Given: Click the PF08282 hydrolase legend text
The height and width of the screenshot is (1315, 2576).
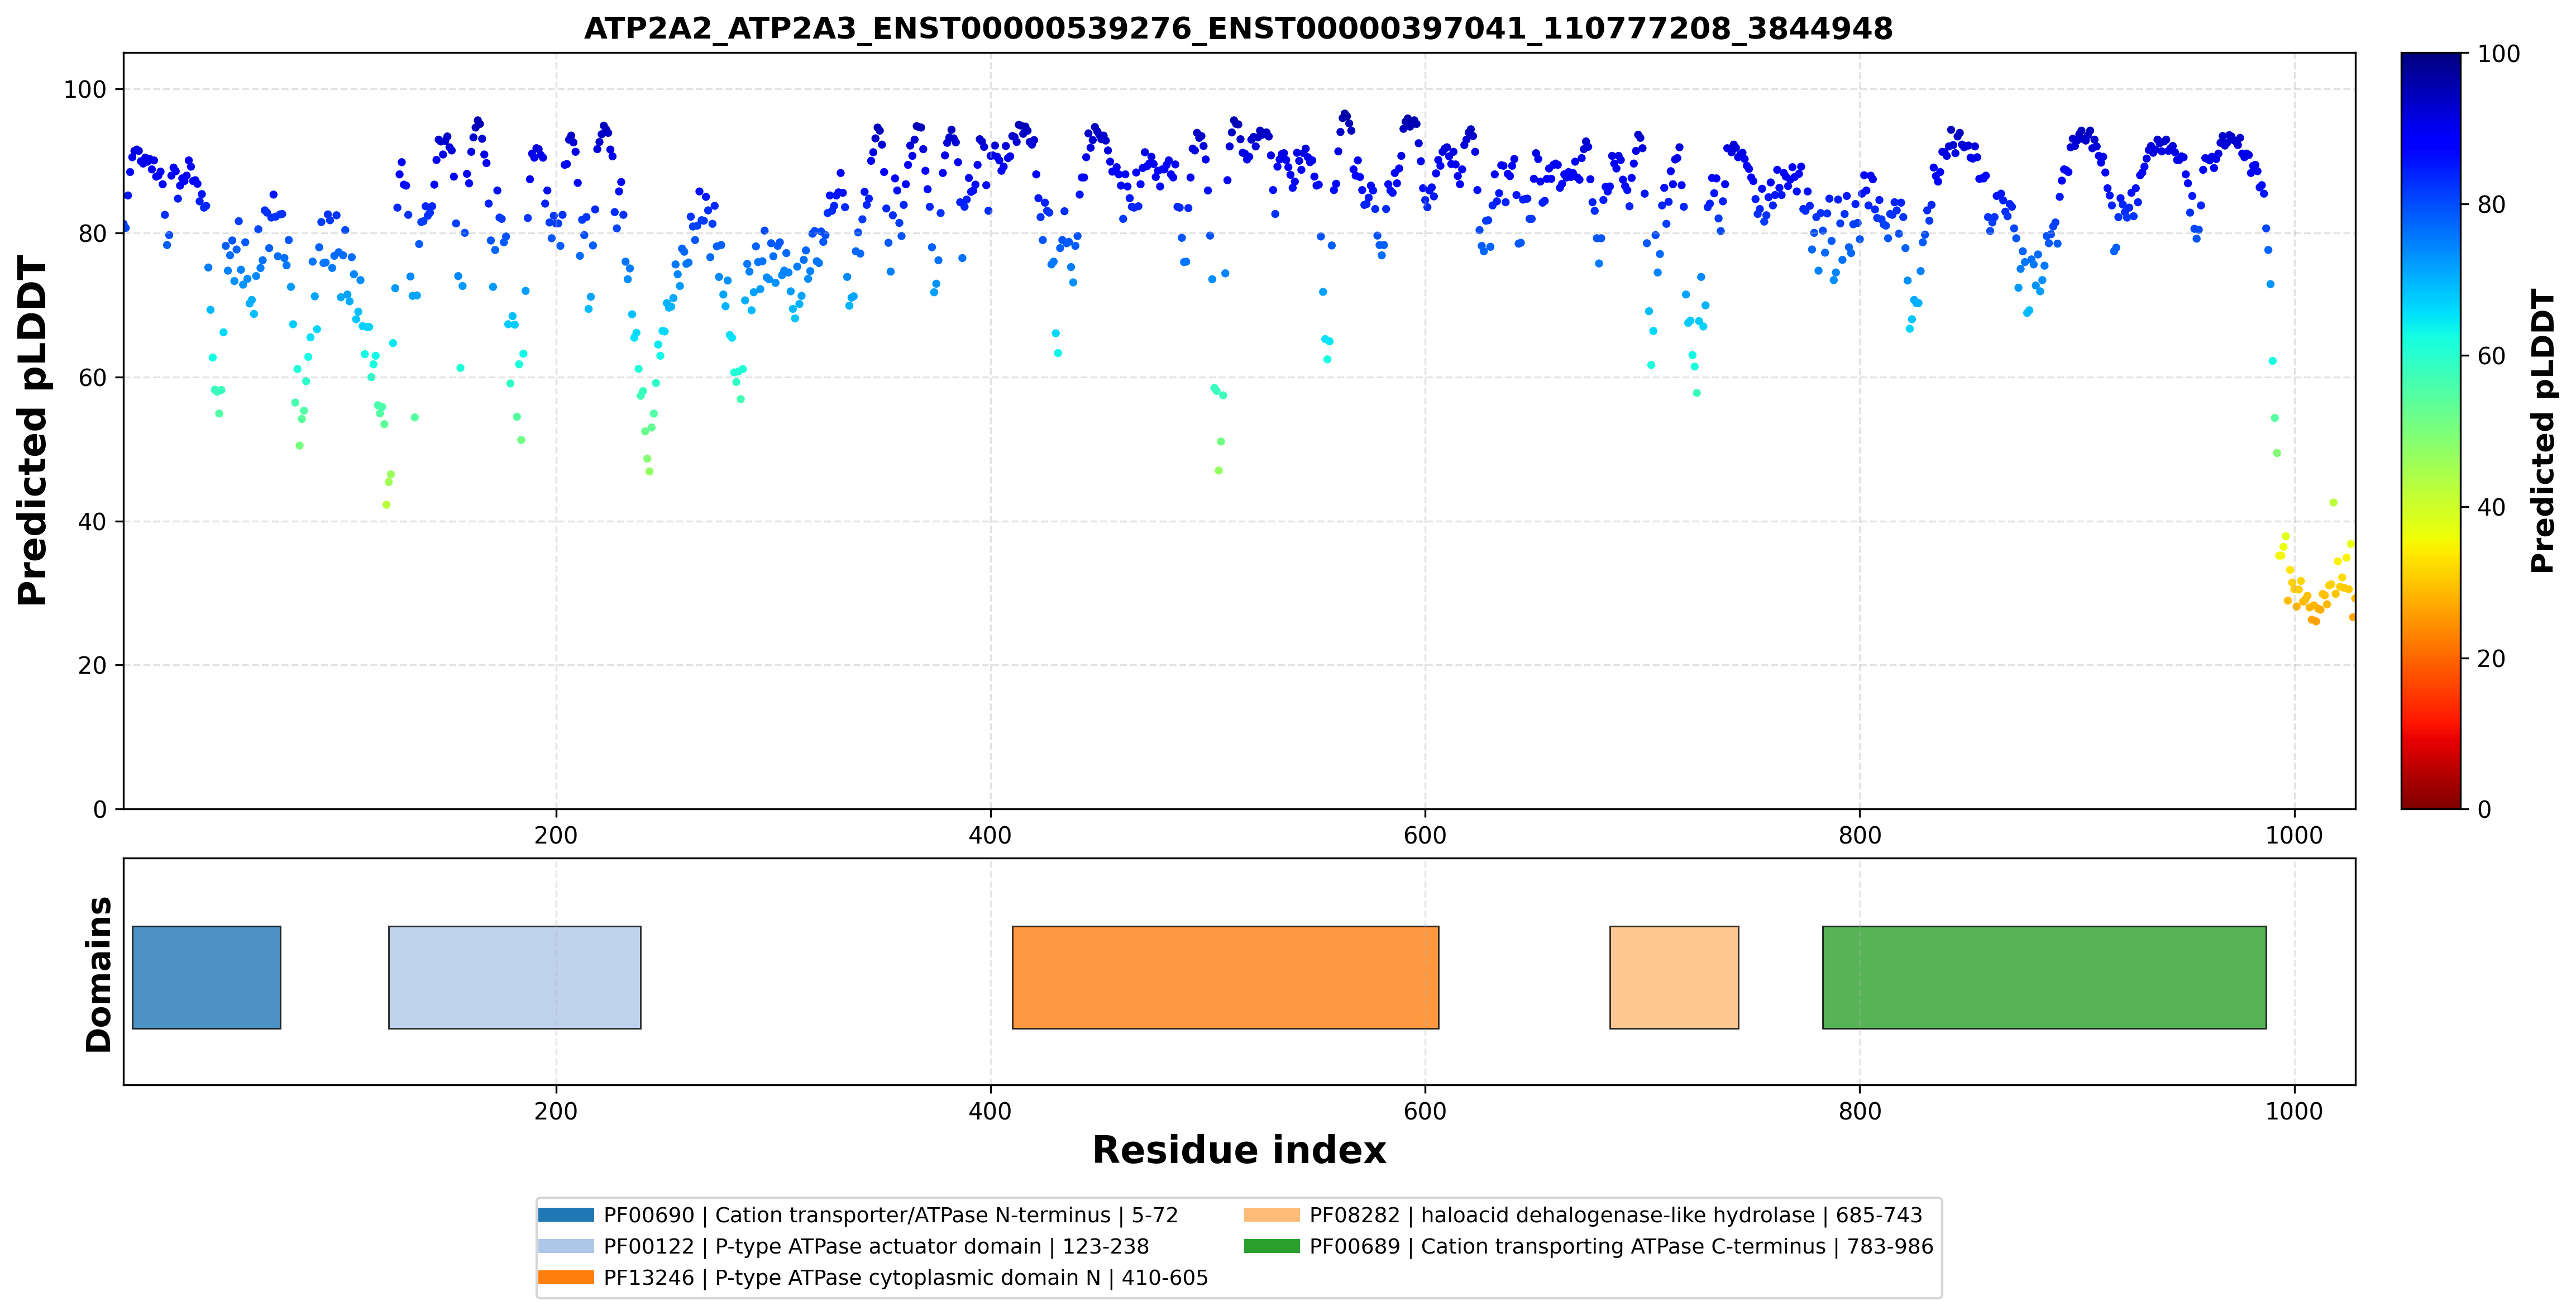Looking at the screenshot, I should pos(1616,1215).
